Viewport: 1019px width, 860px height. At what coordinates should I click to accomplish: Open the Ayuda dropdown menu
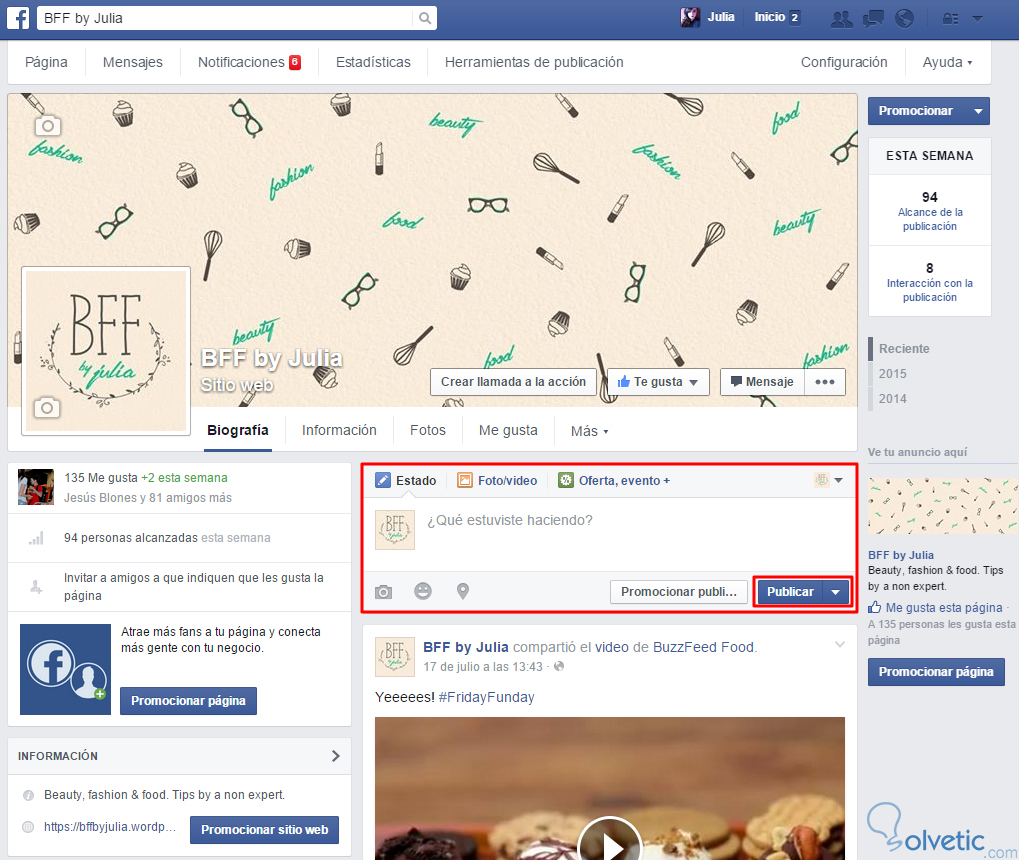point(947,62)
